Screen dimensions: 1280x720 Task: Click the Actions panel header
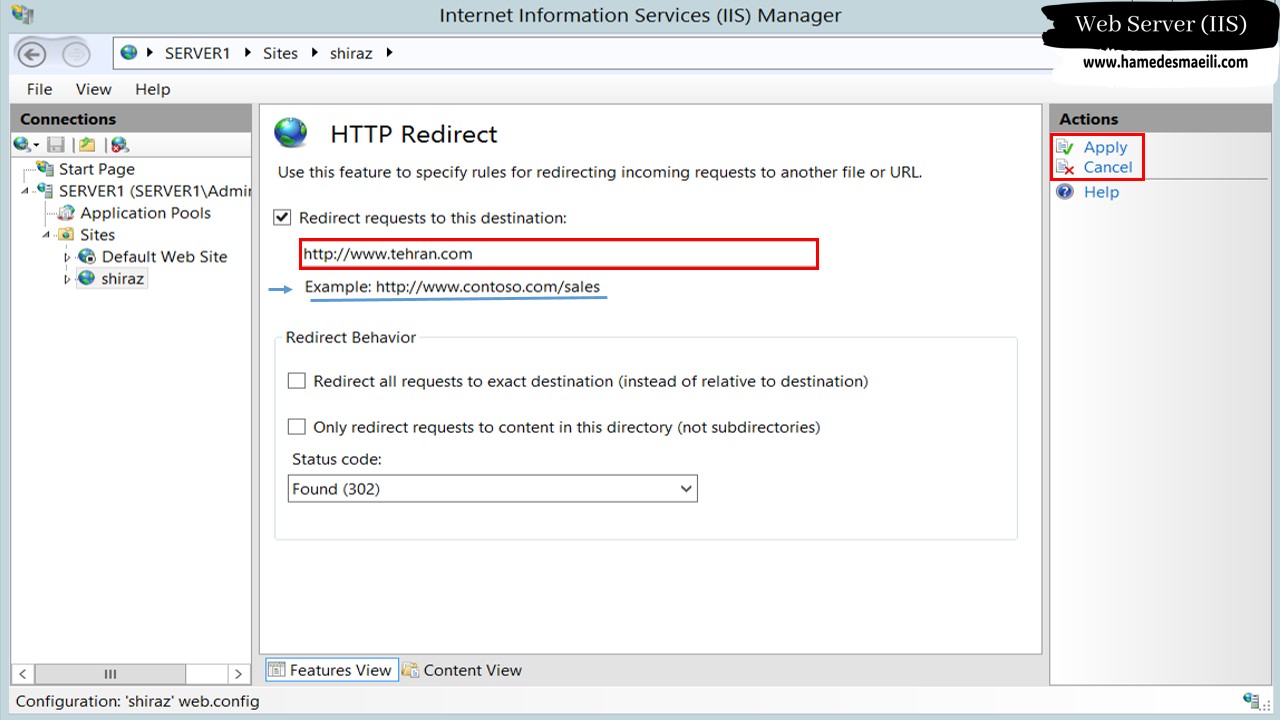point(1159,119)
